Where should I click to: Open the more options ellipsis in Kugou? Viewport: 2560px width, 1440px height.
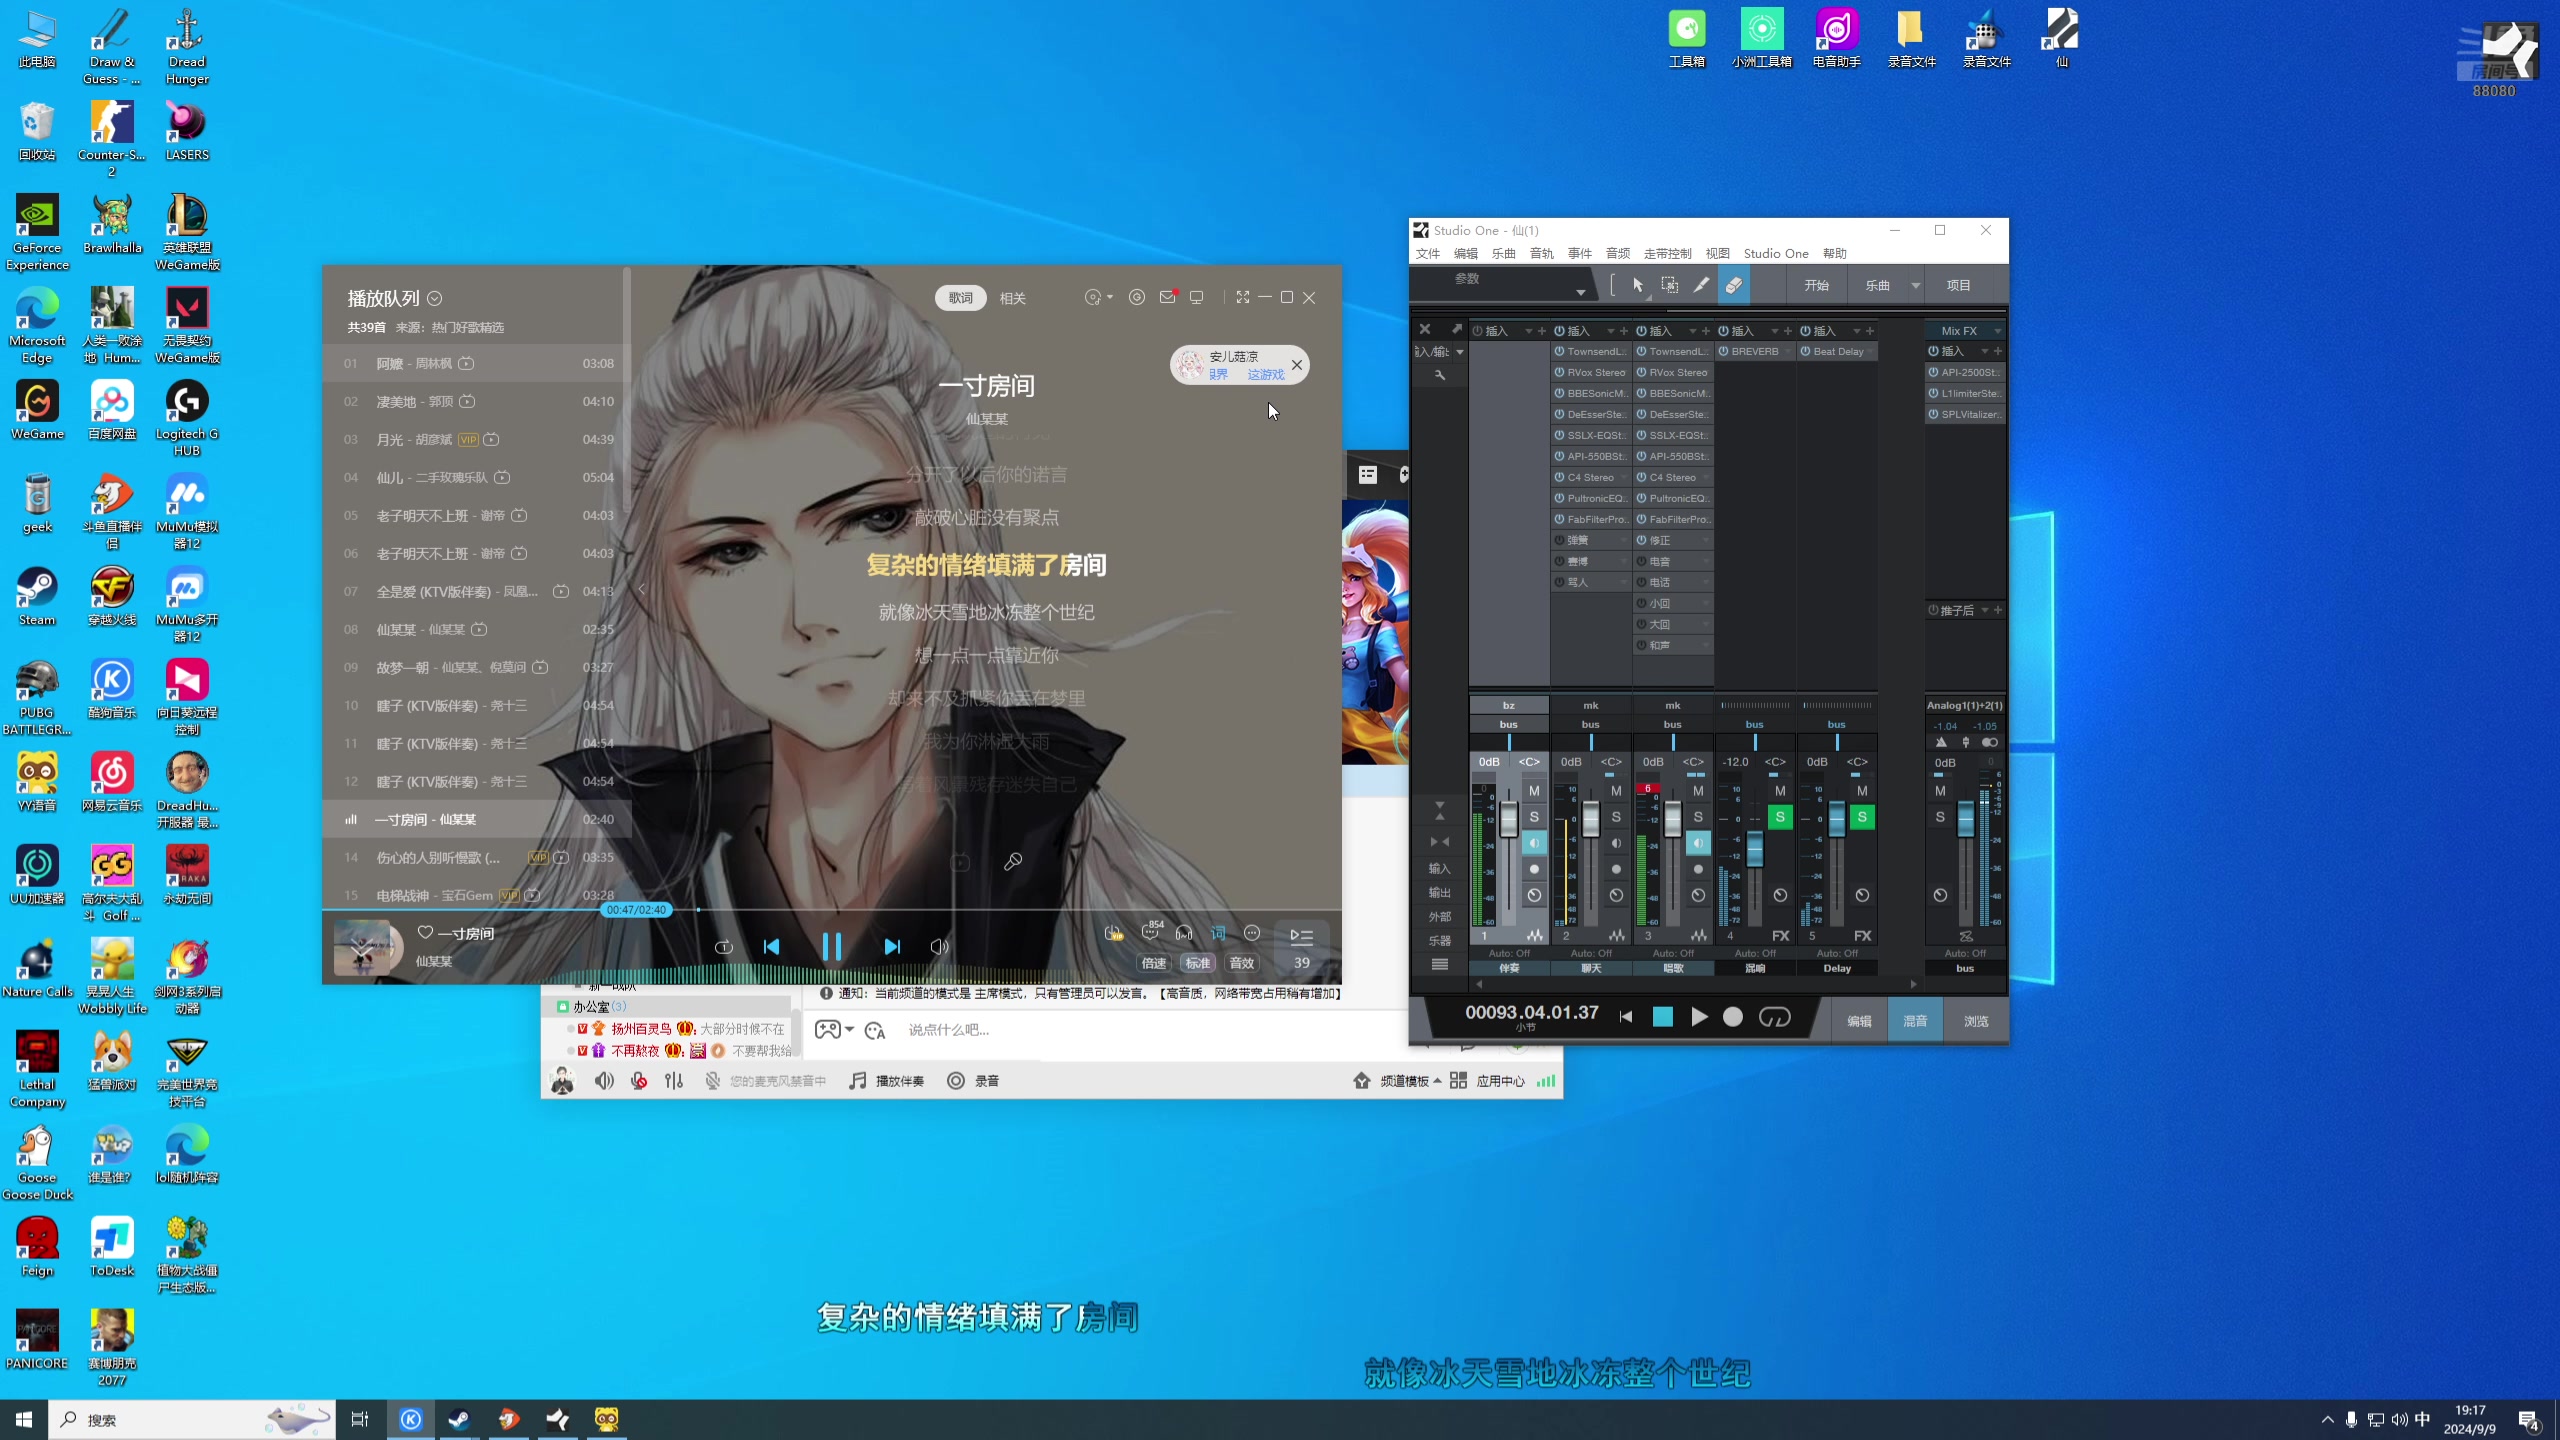click(x=1252, y=933)
